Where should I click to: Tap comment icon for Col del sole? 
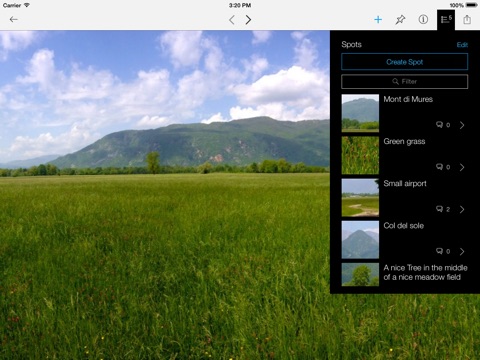point(439,251)
